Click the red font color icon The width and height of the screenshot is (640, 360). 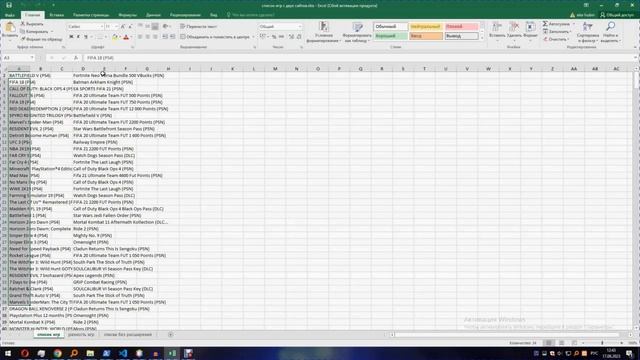[x=126, y=37]
